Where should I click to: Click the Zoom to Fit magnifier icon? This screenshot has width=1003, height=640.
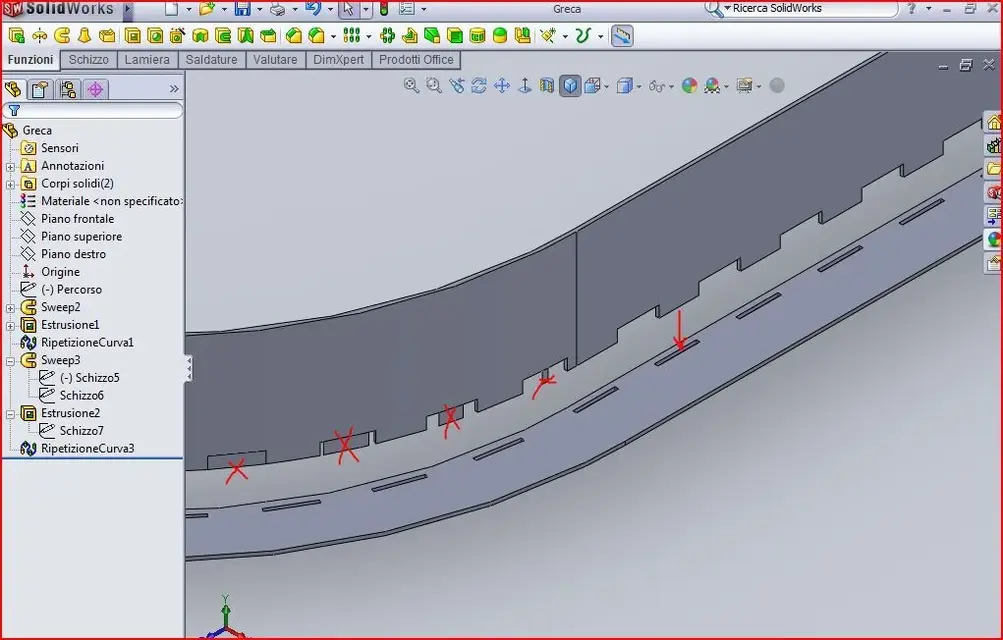click(x=411, y=86)
